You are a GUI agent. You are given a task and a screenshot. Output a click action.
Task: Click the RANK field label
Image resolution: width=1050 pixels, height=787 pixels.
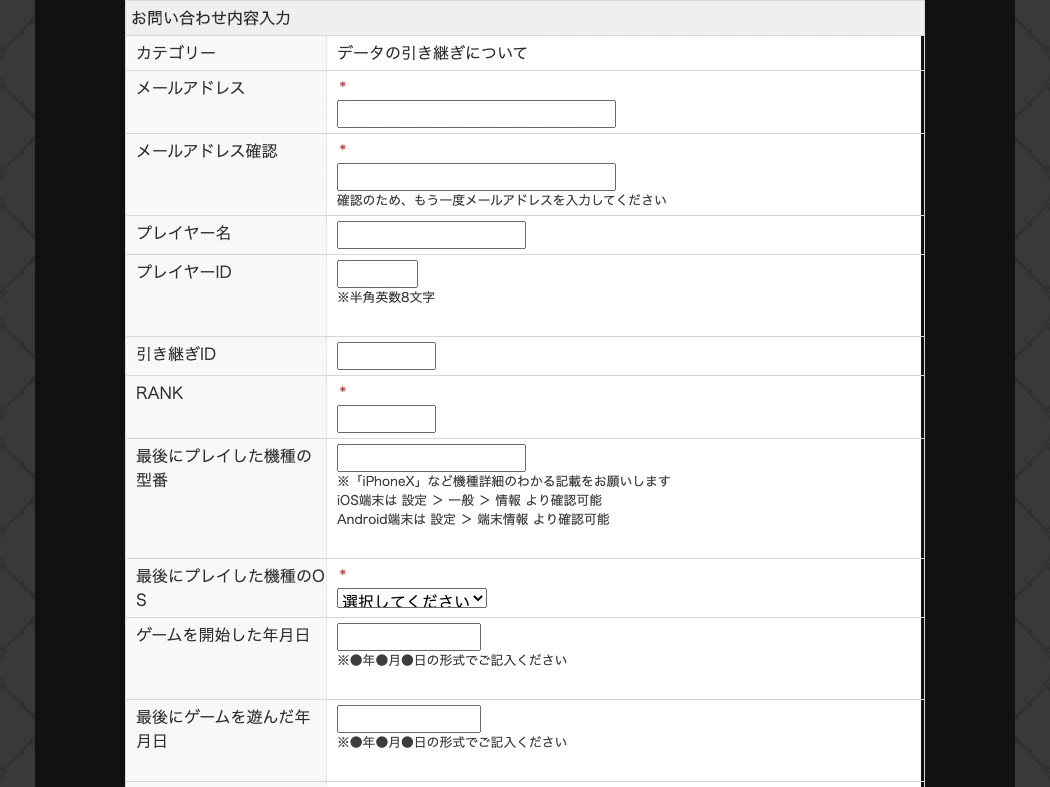click(160, 393)
